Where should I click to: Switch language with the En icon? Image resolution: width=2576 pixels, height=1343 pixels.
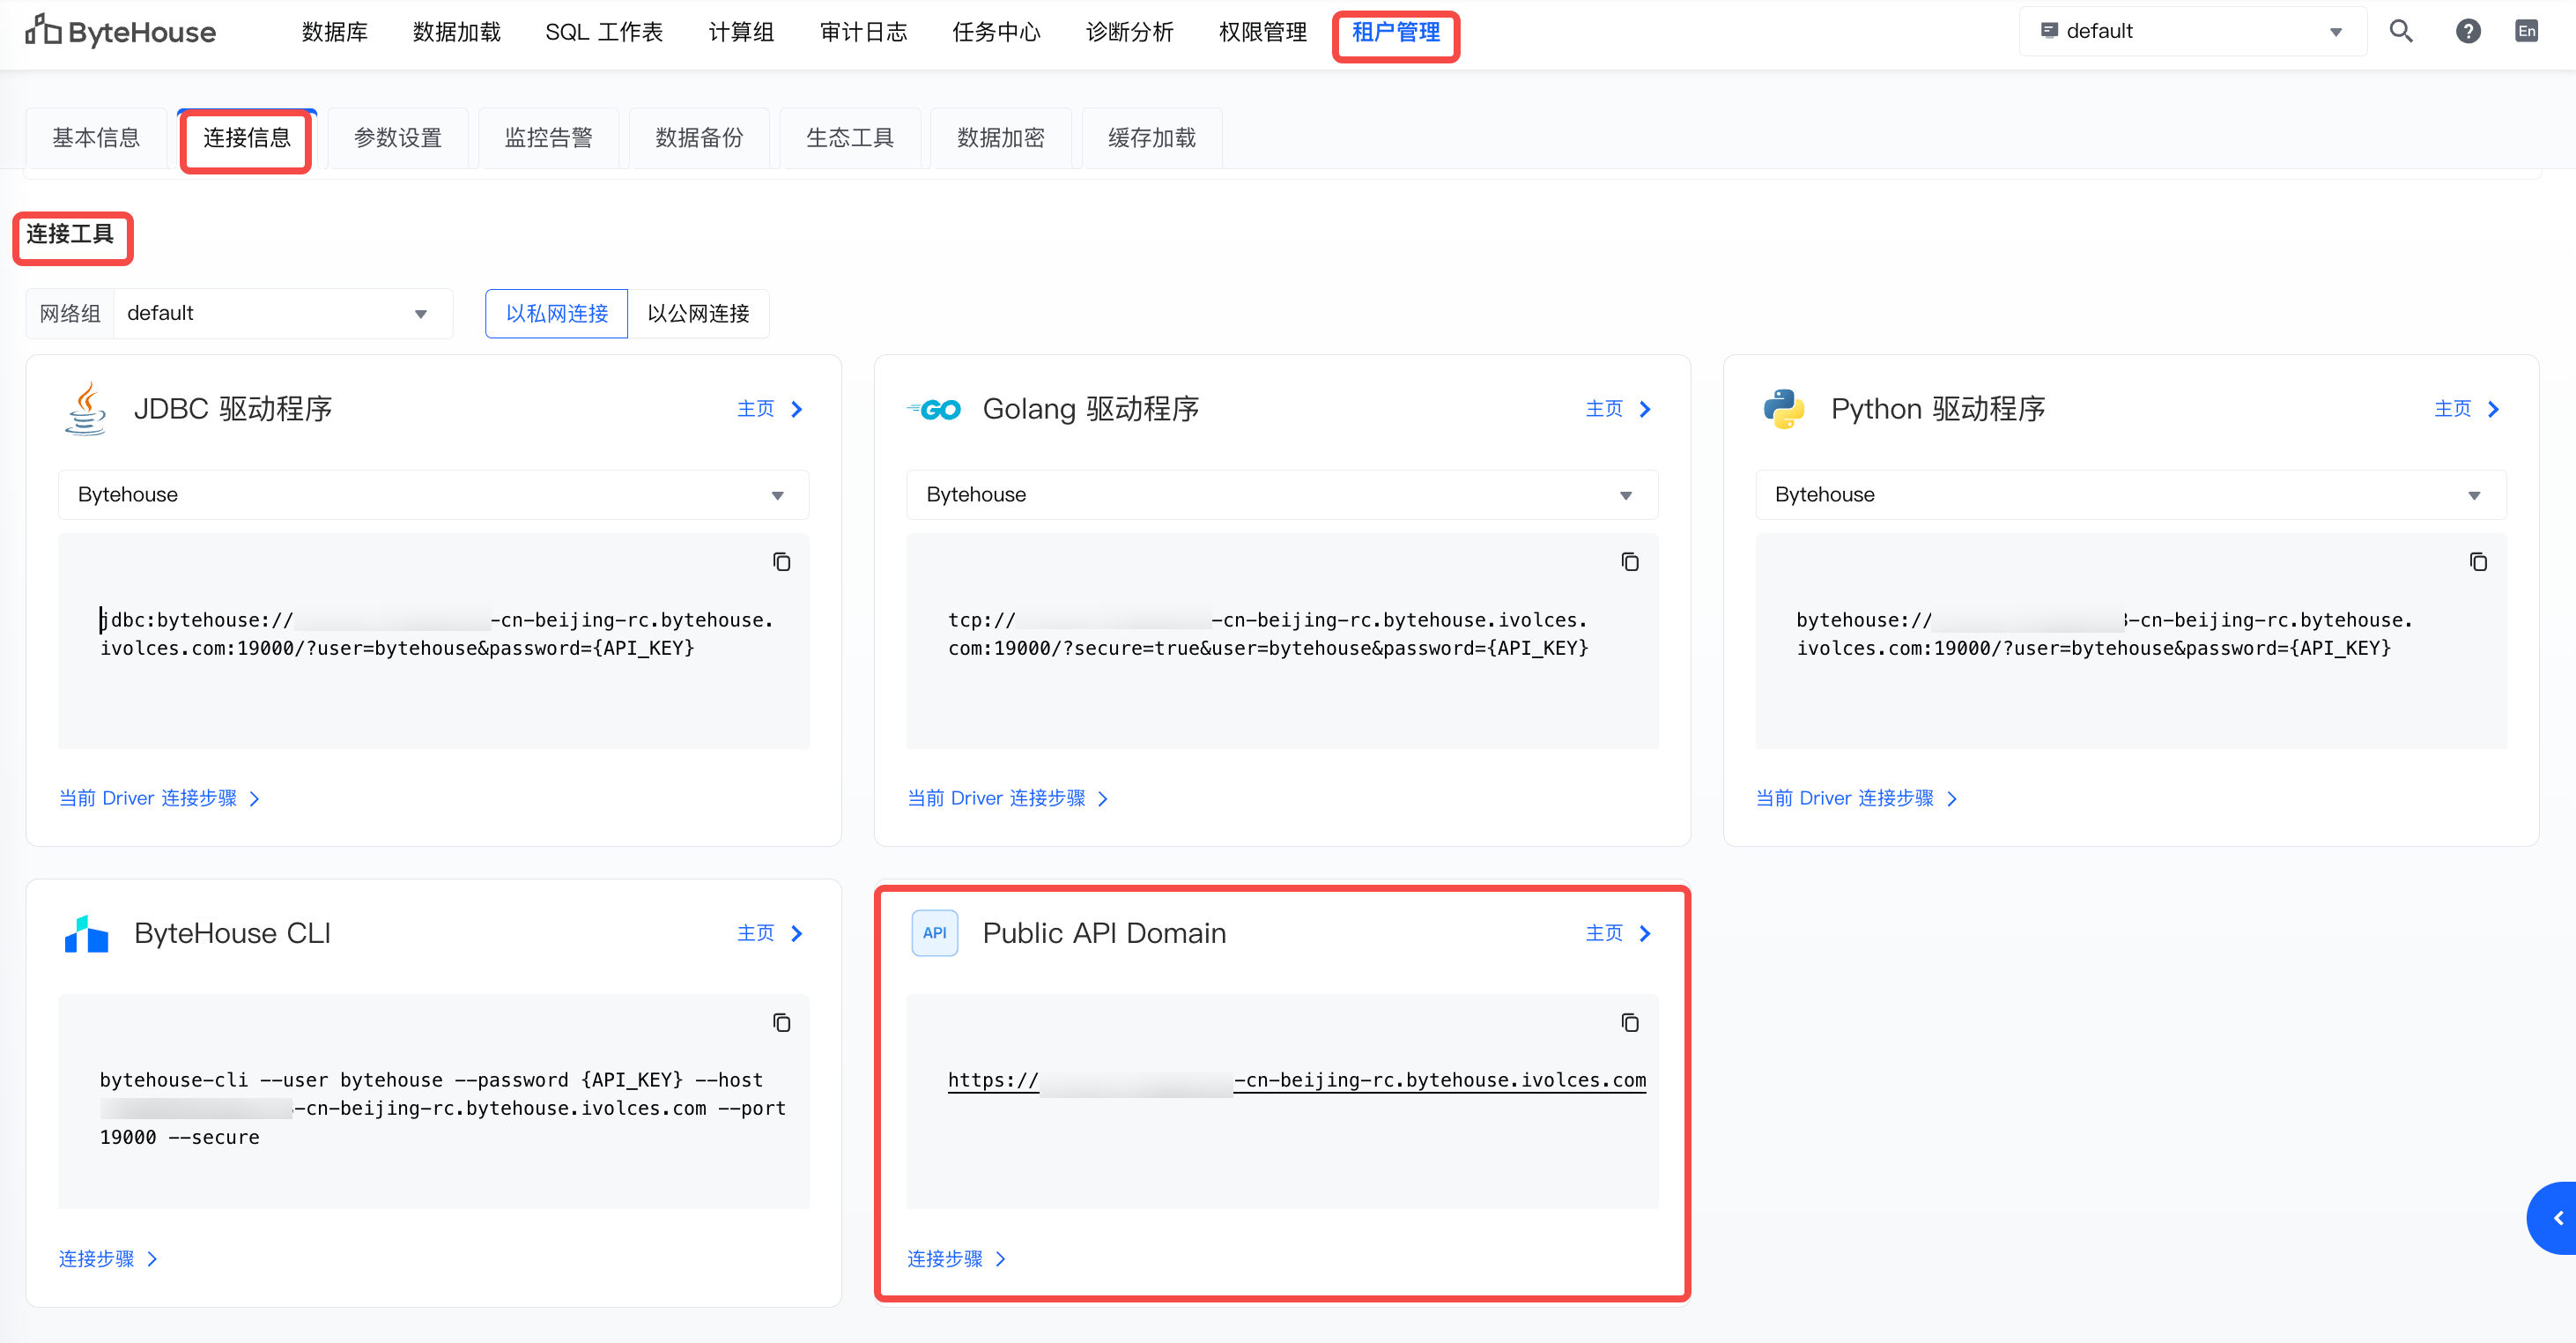coord(2526,31)
